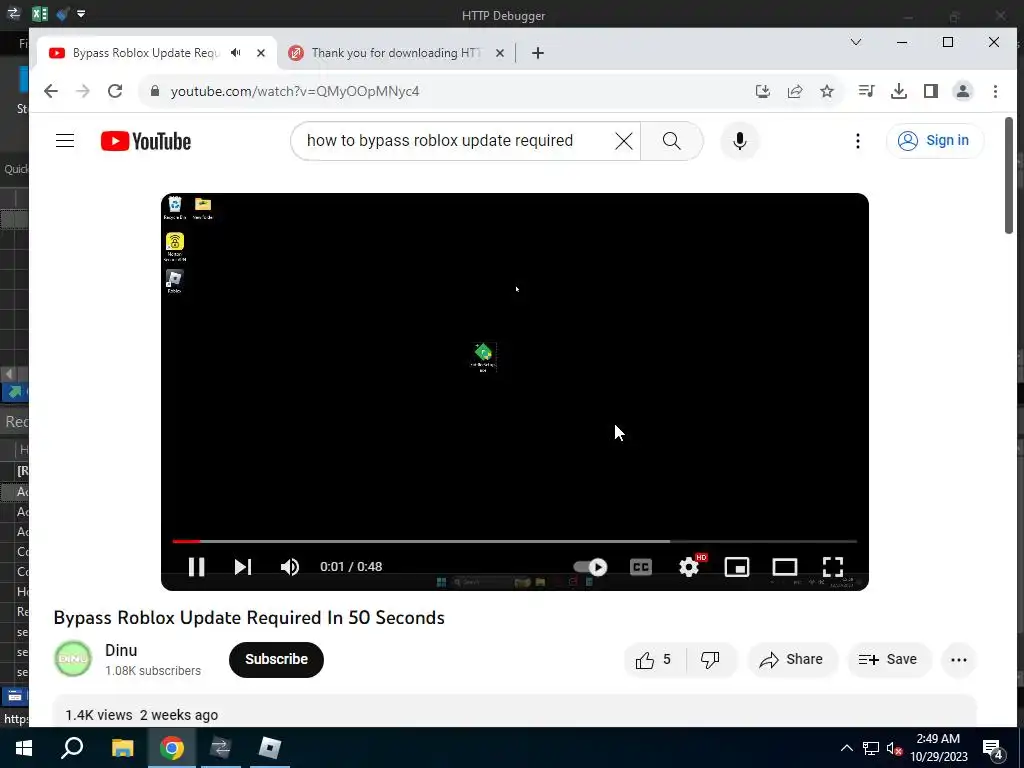This screenshot has height=768, width=1024.
Task: Seek in the video progress bar
Action: 515,541
